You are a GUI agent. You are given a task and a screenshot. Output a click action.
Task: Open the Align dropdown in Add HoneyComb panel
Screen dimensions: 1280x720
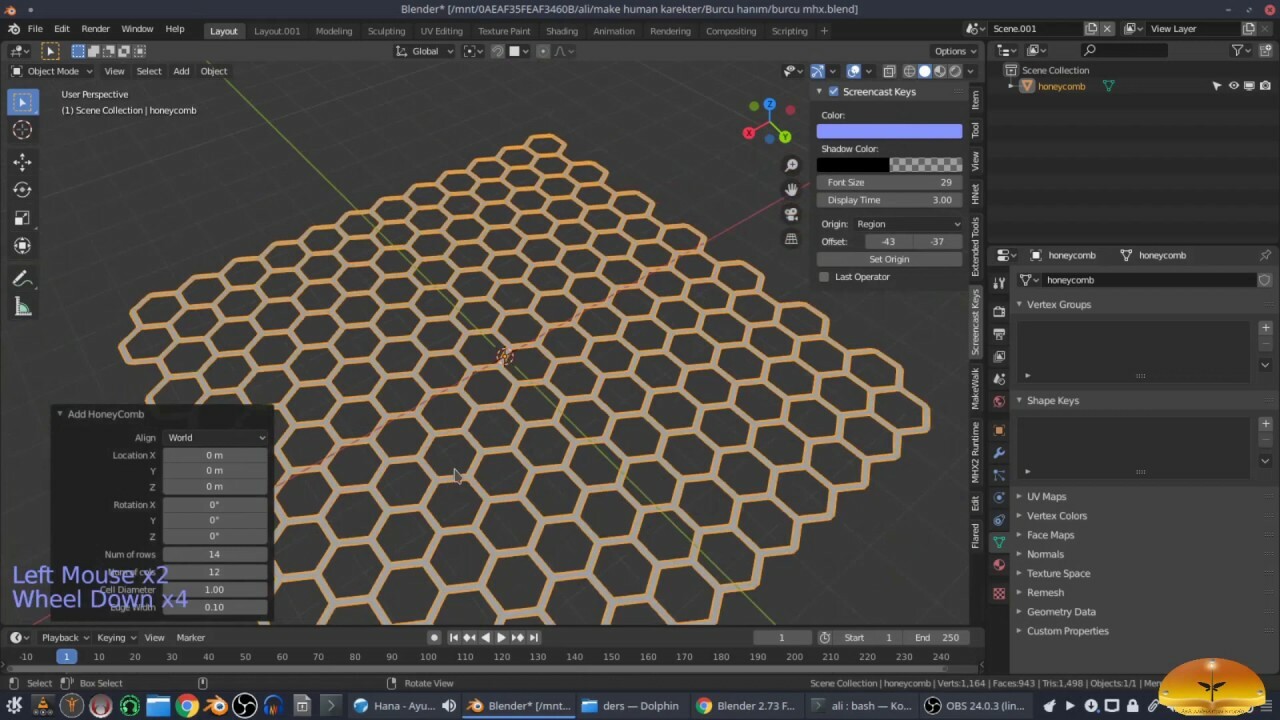(215, 437)
